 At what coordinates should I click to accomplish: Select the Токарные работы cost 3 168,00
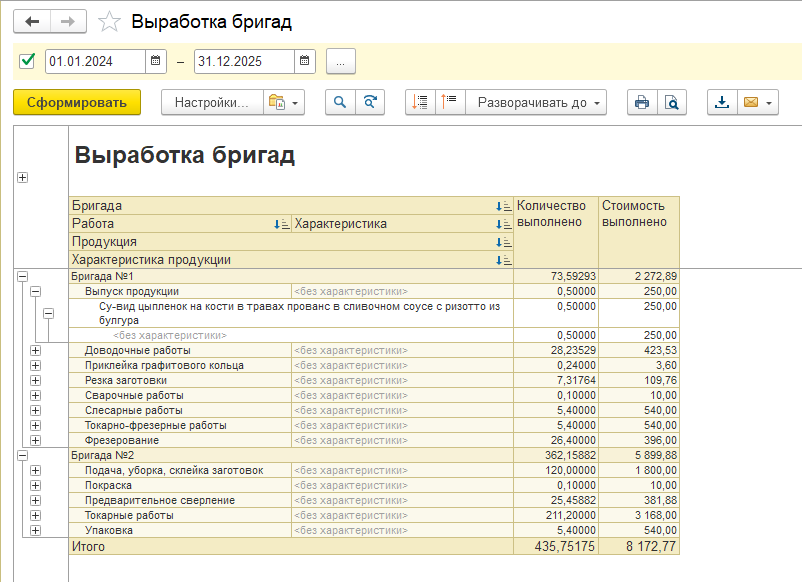pos(639,516)
